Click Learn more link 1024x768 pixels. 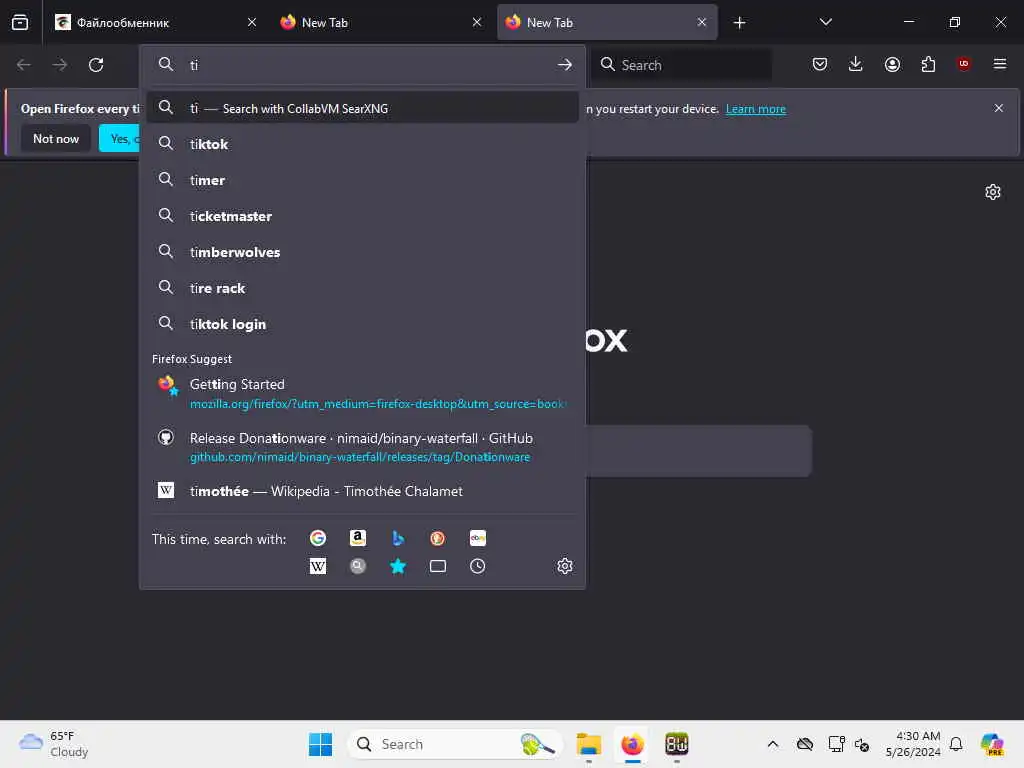[x=756, y=109]
